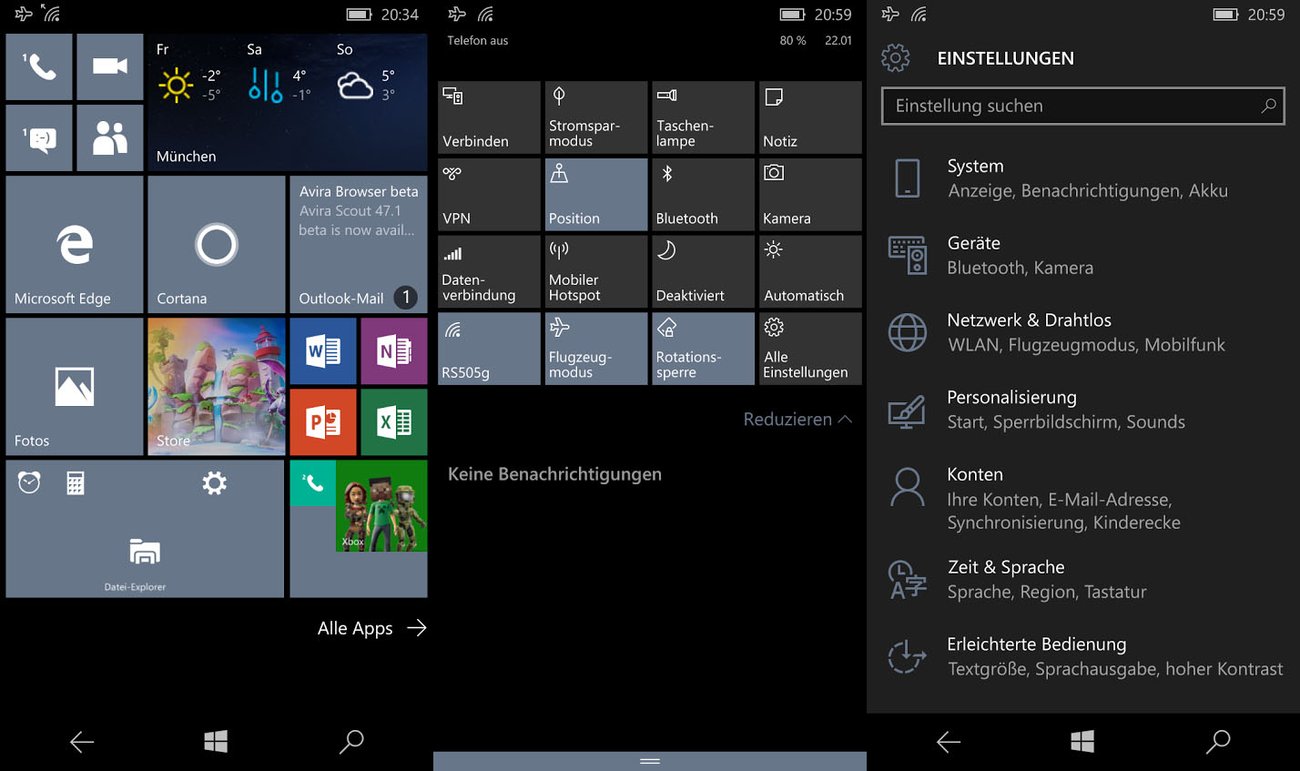
Task: Open the Microsoft Edge tile
Action: 74,244
